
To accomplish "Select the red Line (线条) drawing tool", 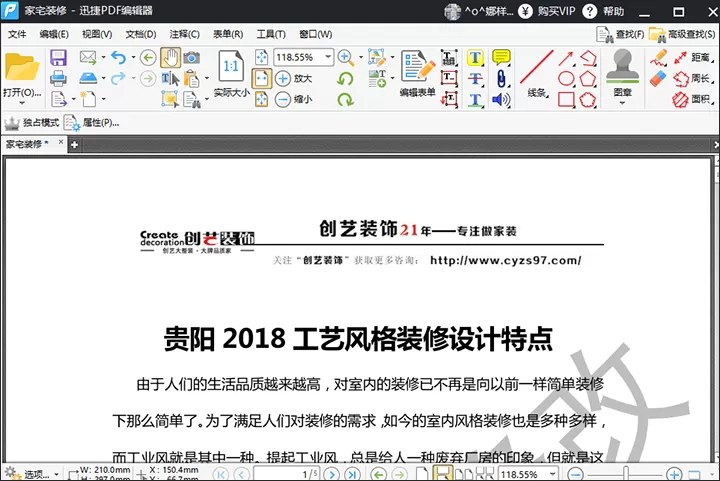I will (x=537, y=73).
